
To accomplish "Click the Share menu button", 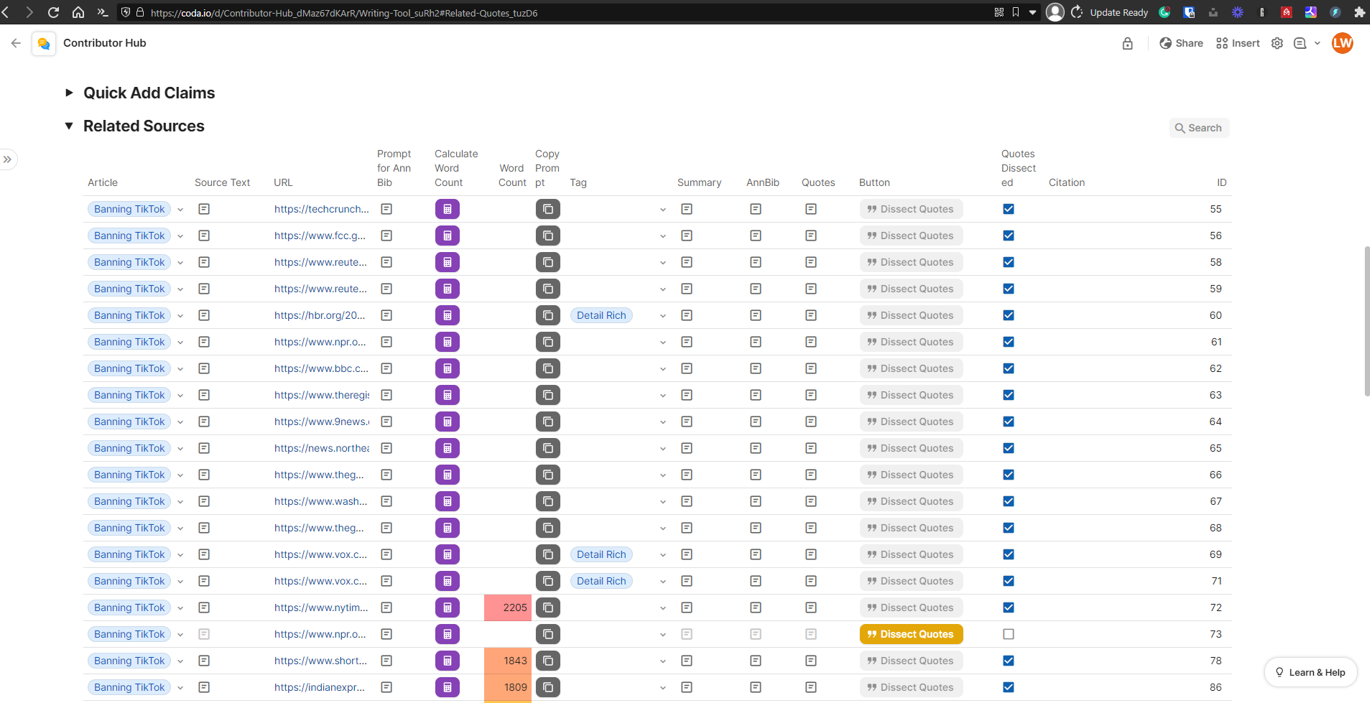I will tap(1181, 43).
